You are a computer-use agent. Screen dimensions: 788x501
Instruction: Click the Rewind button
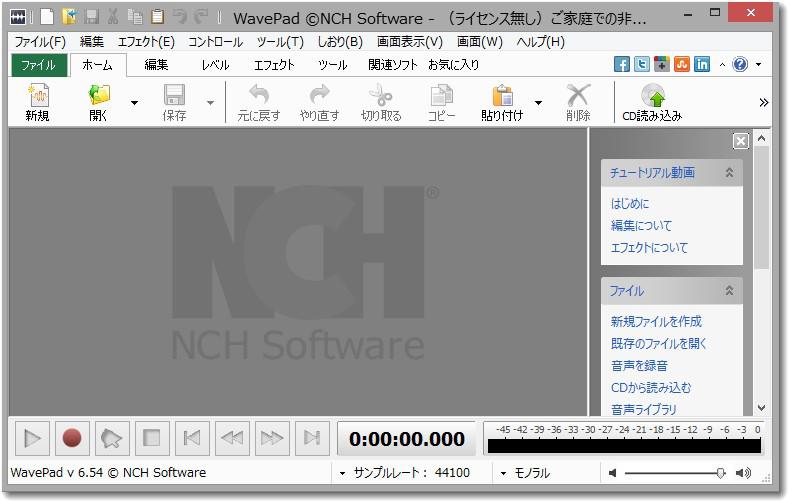pos(232,439)
